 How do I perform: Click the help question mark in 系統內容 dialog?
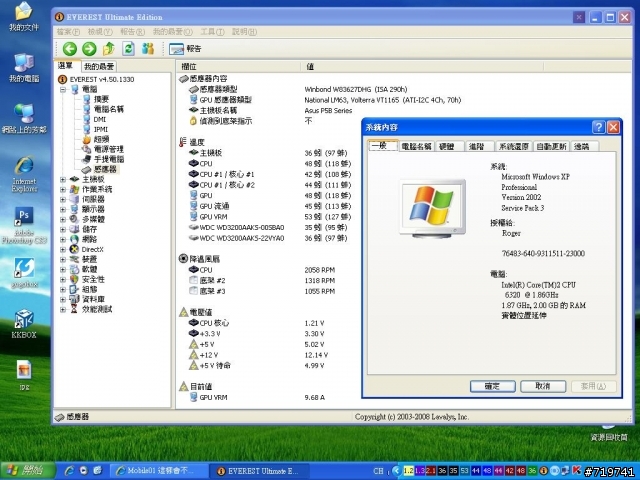(598, 127)
